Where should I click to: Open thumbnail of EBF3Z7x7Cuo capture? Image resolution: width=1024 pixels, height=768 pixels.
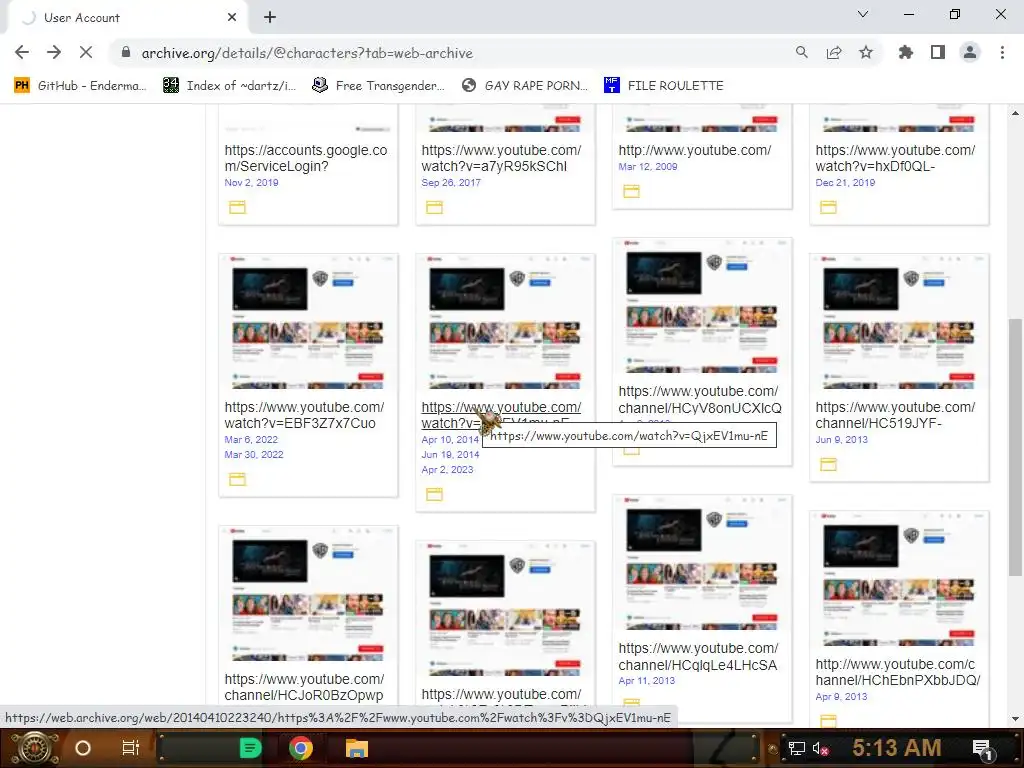click(308, 322)
